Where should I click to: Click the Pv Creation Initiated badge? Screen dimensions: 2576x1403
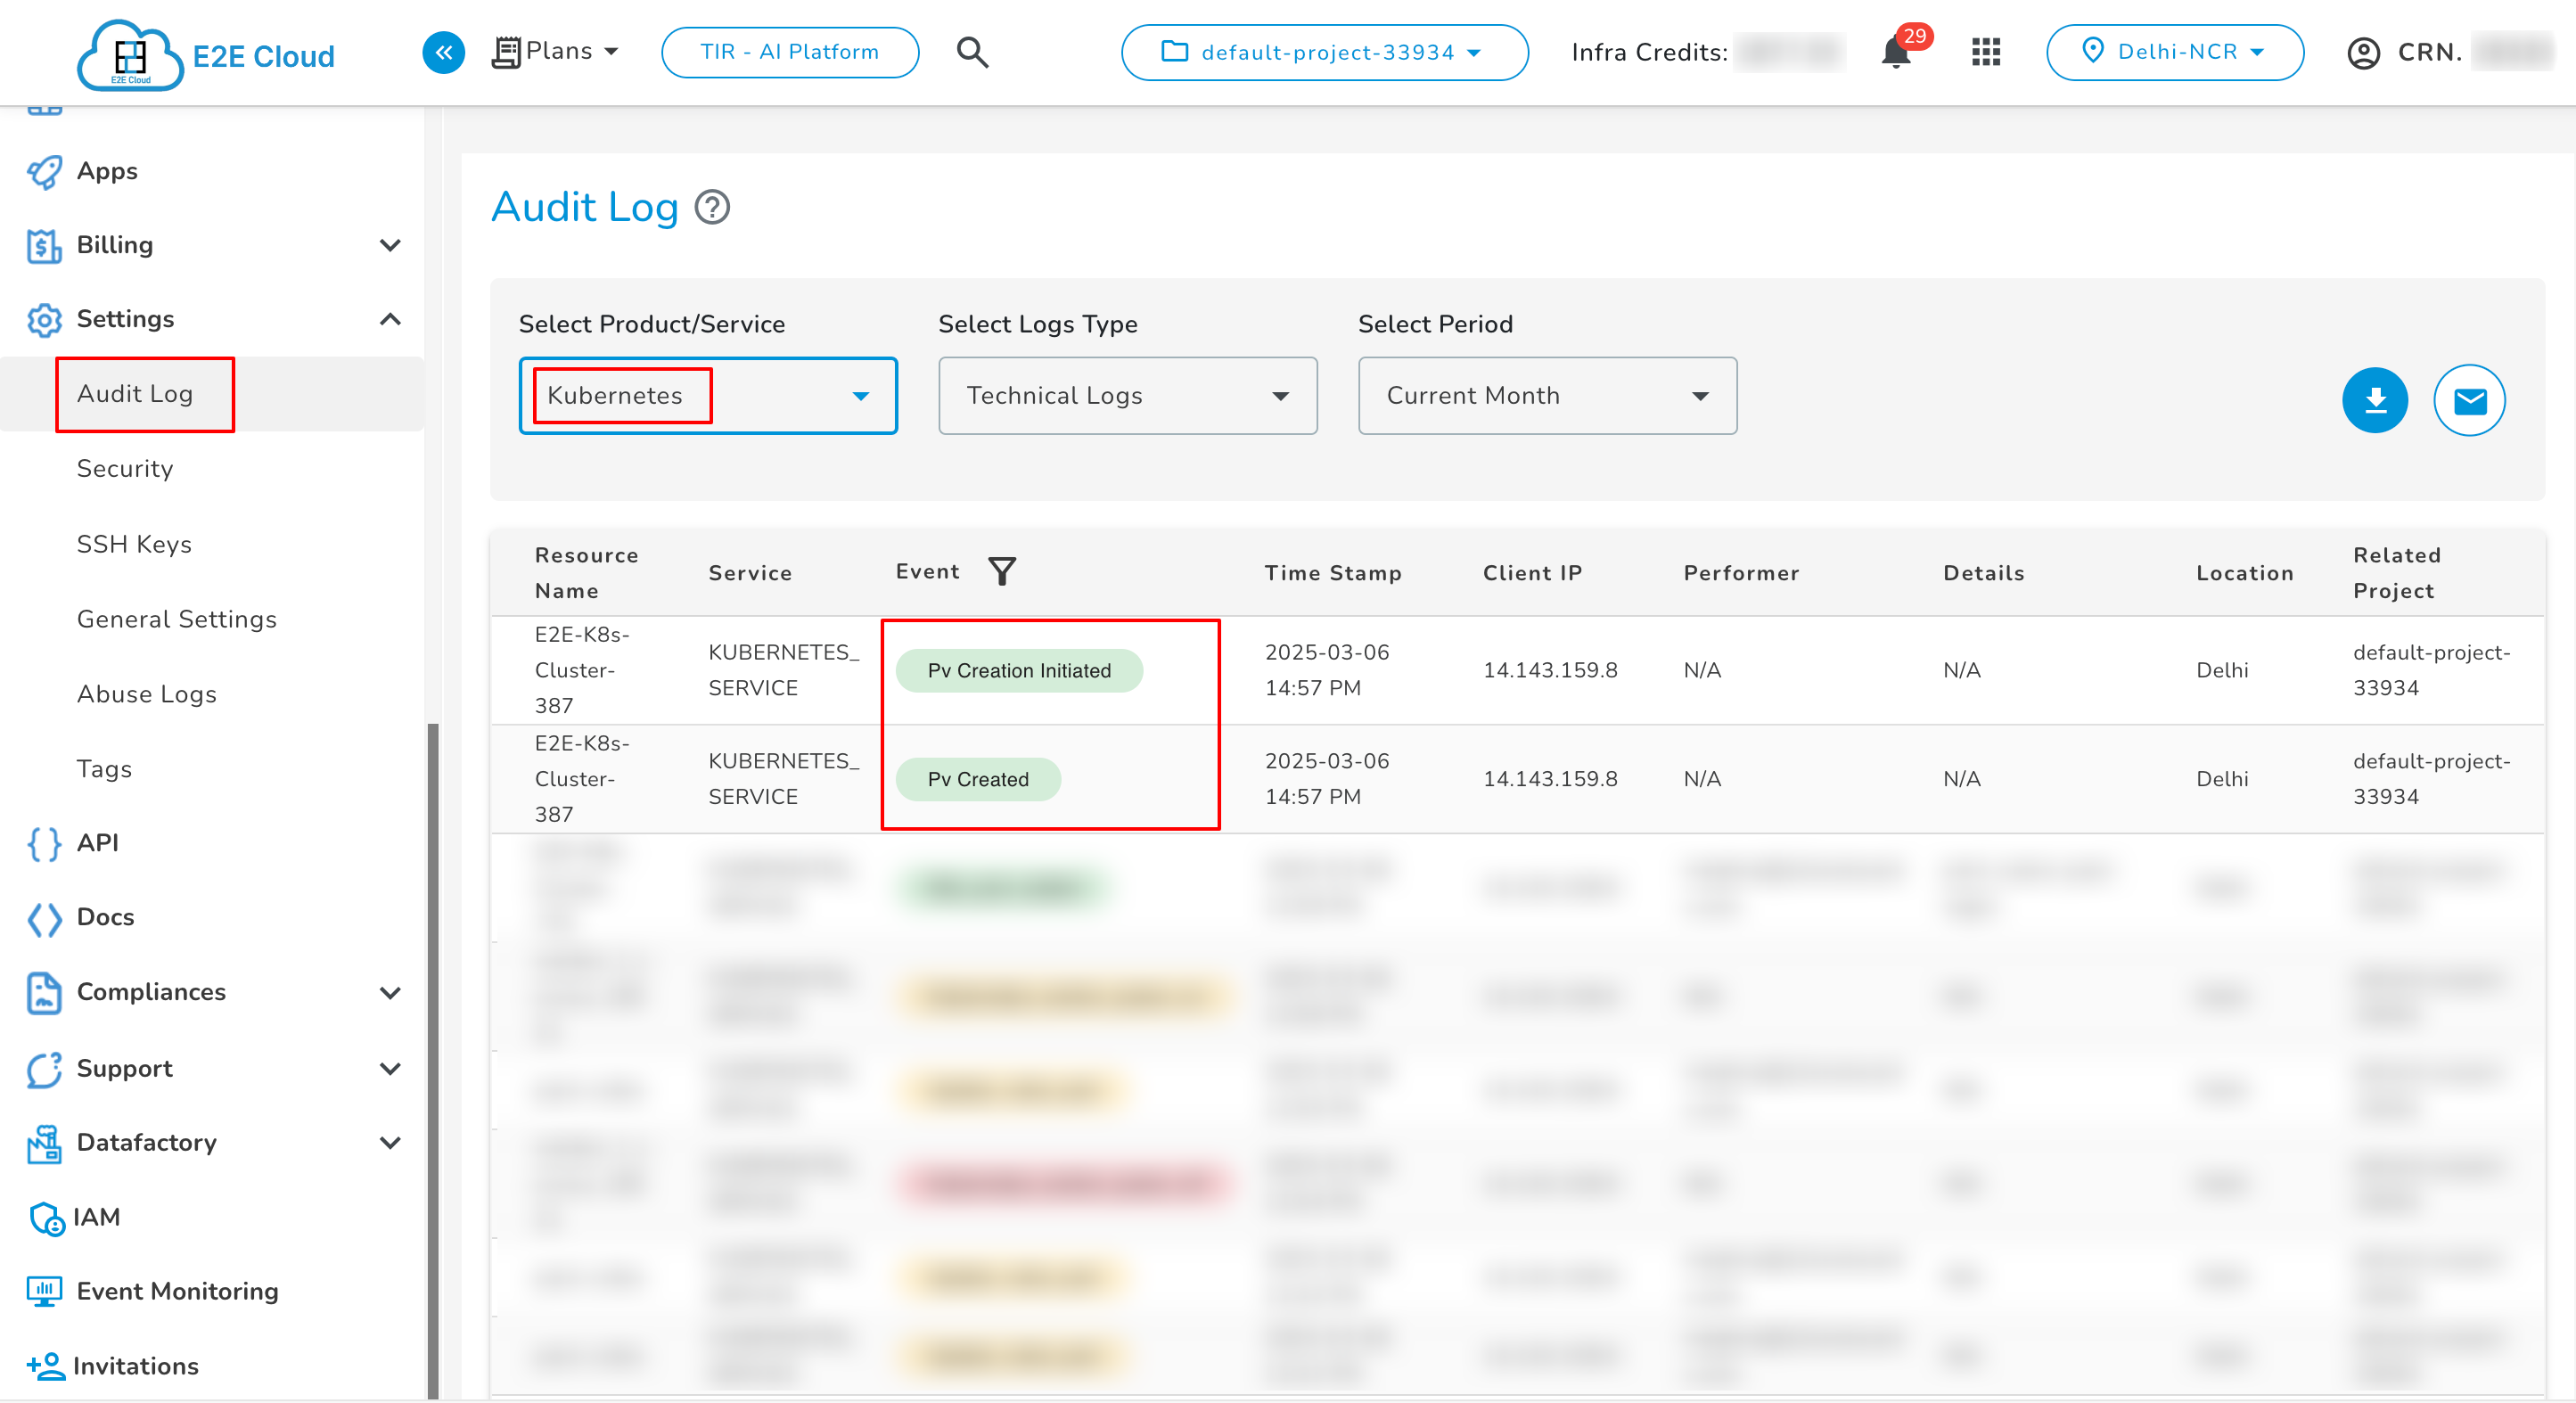pyautogui.click(x=1019, y=671)
